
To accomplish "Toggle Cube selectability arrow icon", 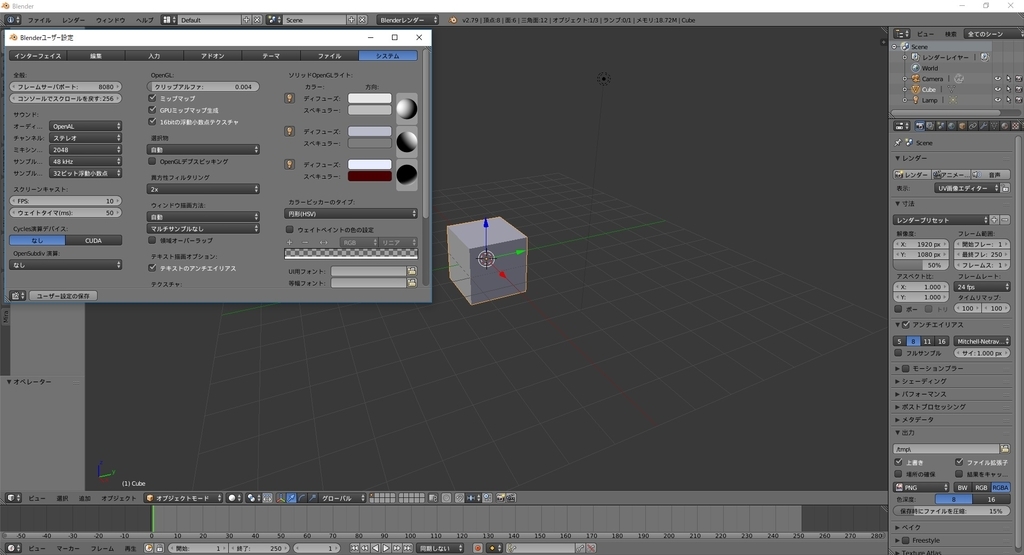I will 1008,89.
